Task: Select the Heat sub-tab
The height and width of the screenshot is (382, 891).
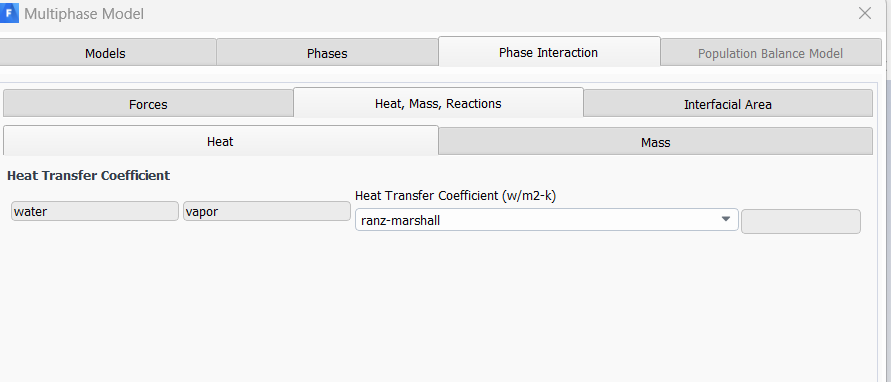Action: click(220, 141)
